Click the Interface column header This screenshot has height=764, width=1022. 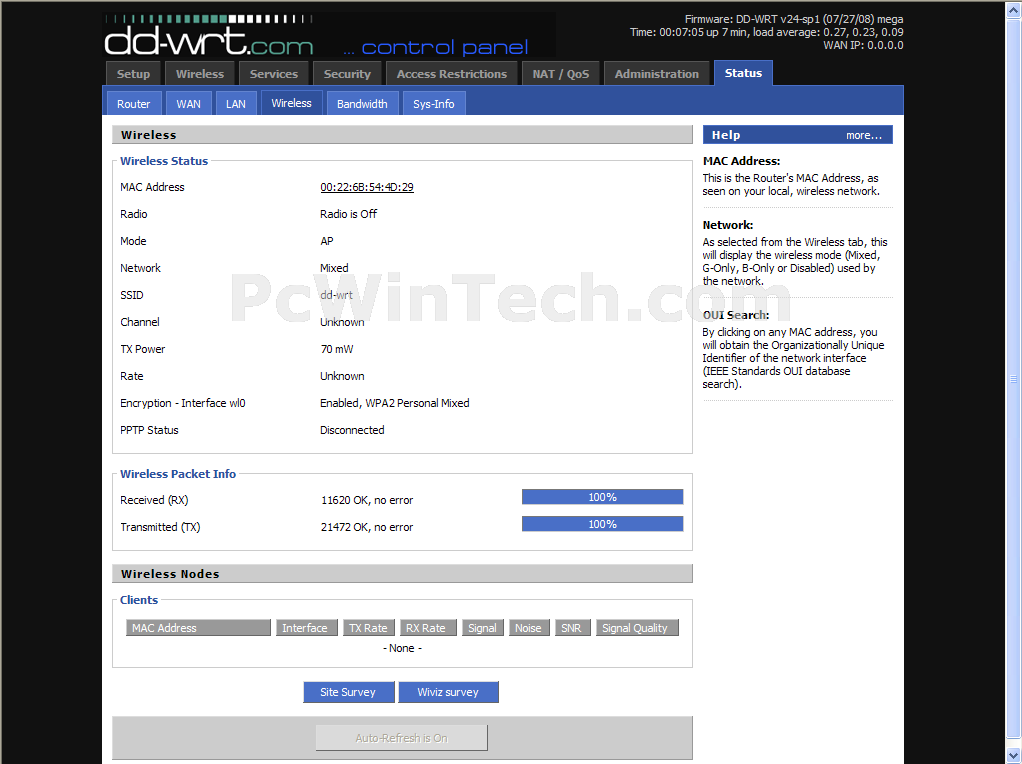pos(306,628)
